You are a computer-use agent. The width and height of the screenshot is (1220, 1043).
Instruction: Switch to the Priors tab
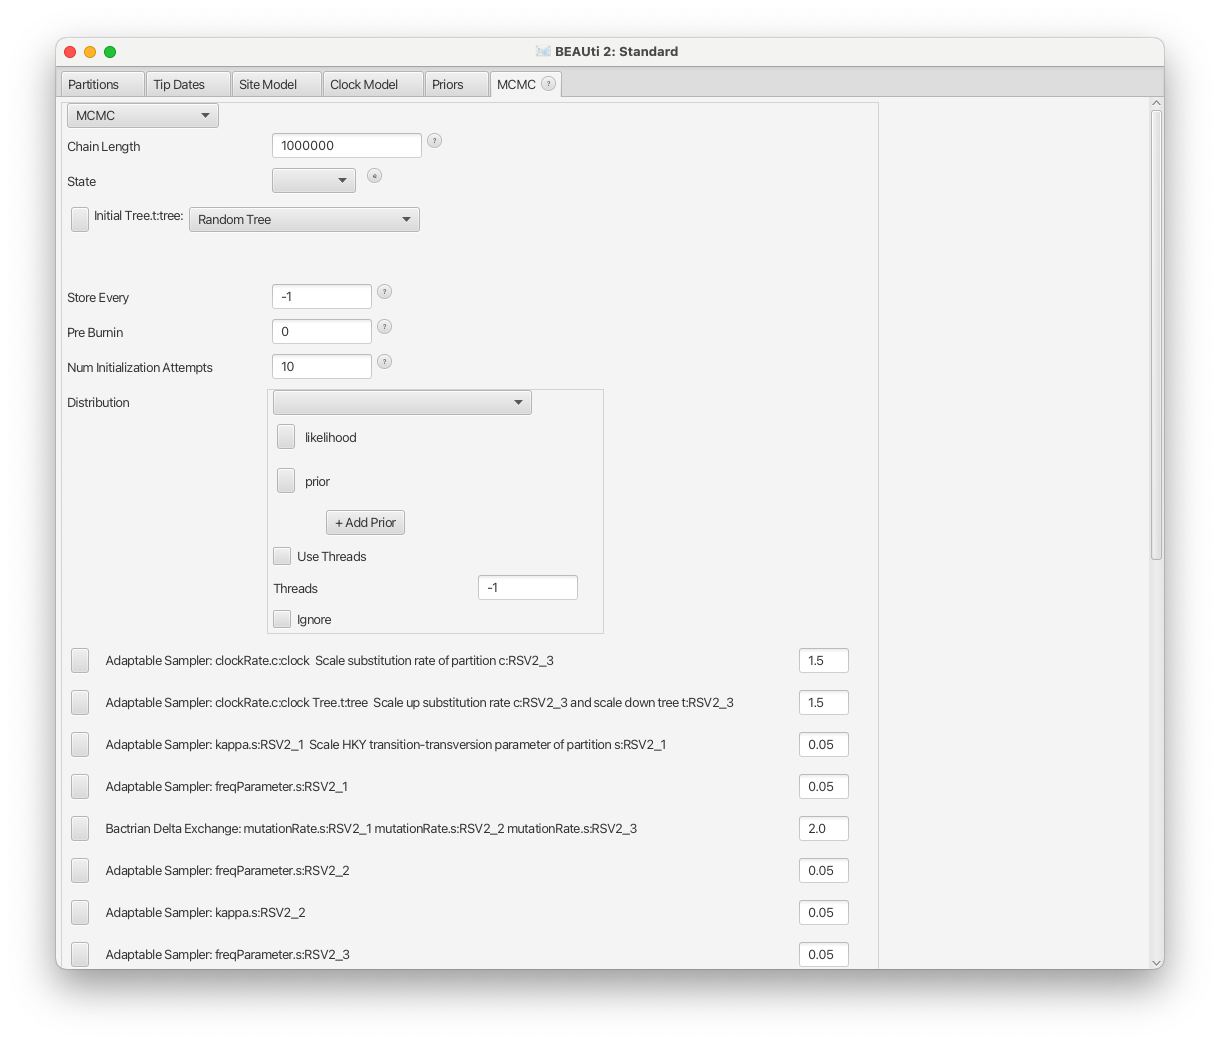(457, 84)
